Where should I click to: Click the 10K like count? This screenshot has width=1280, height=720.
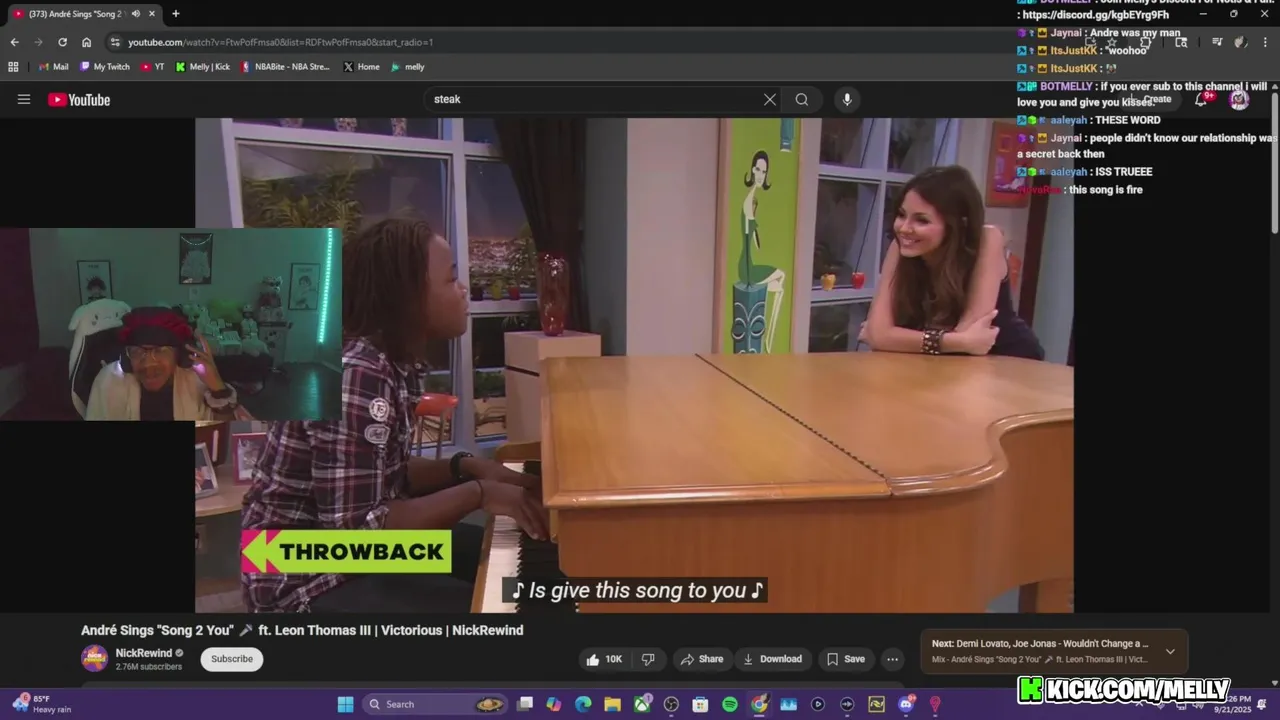pos(614,659)
